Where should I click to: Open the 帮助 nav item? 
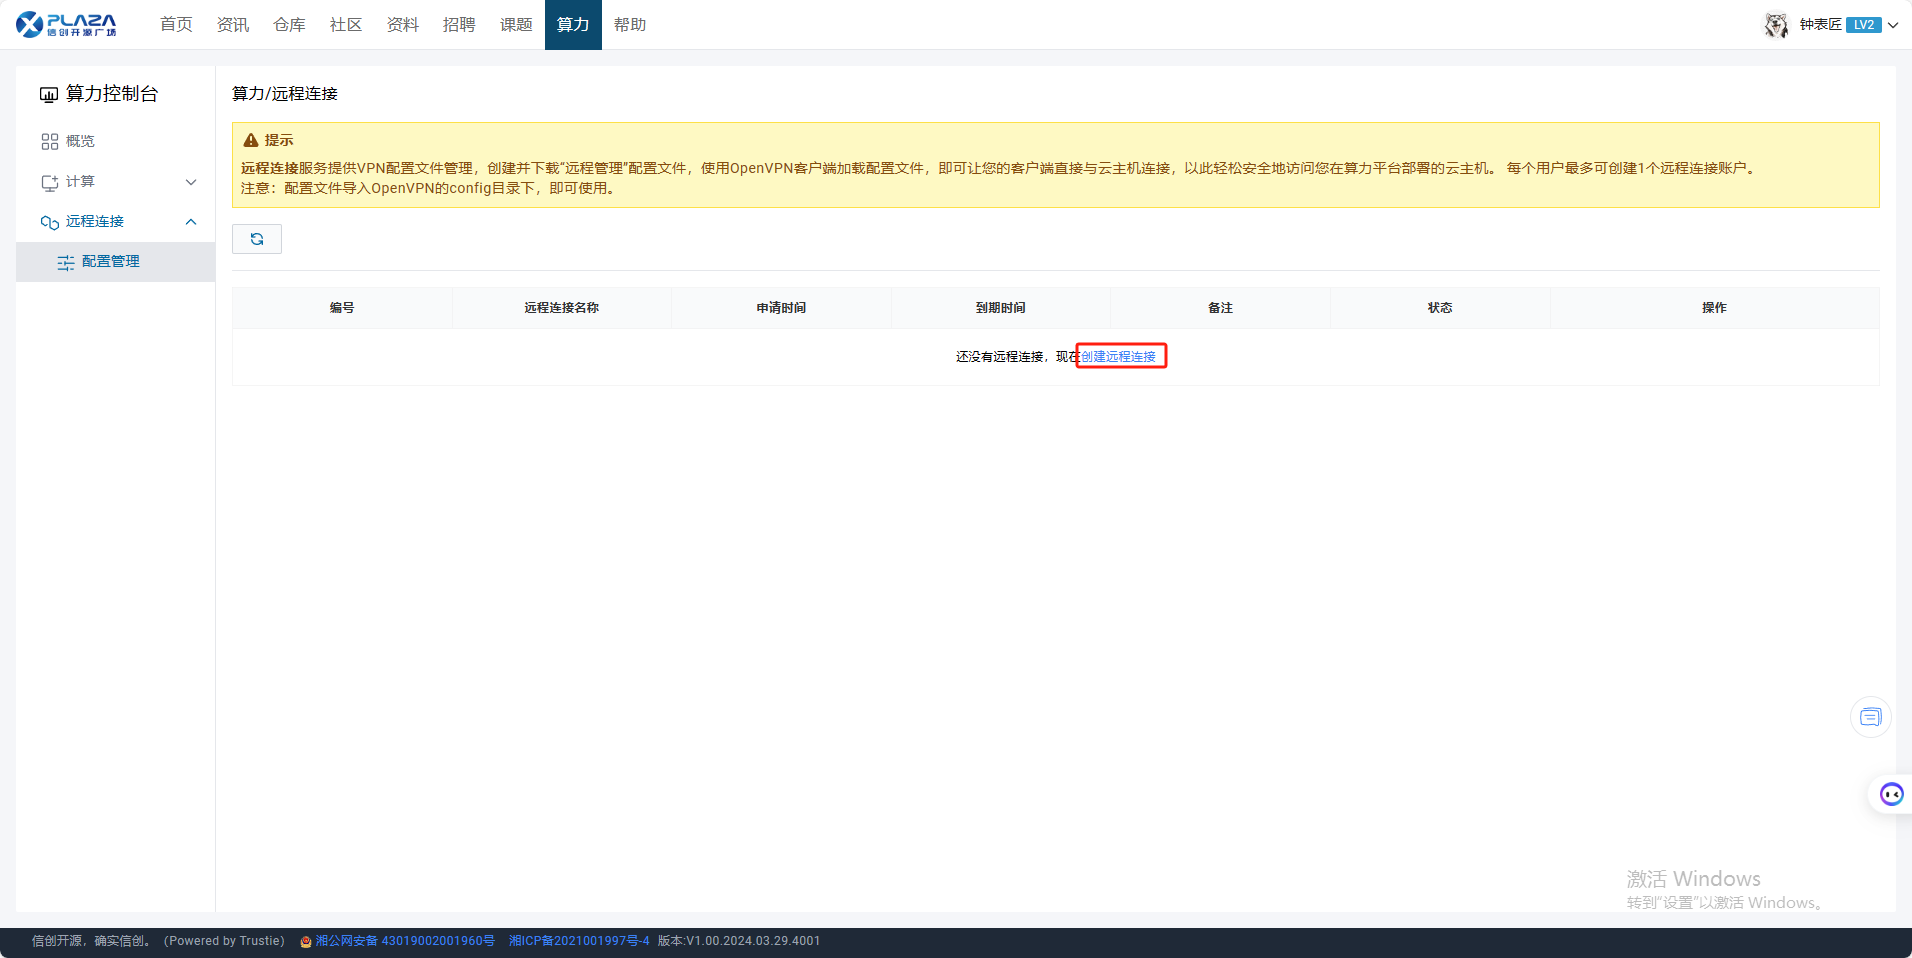click(x=630, y=25)
